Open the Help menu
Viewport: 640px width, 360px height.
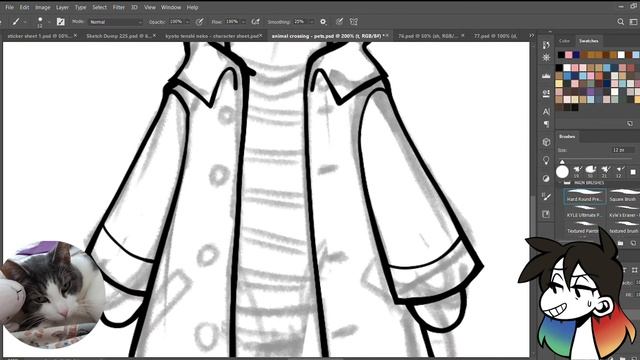192,7
